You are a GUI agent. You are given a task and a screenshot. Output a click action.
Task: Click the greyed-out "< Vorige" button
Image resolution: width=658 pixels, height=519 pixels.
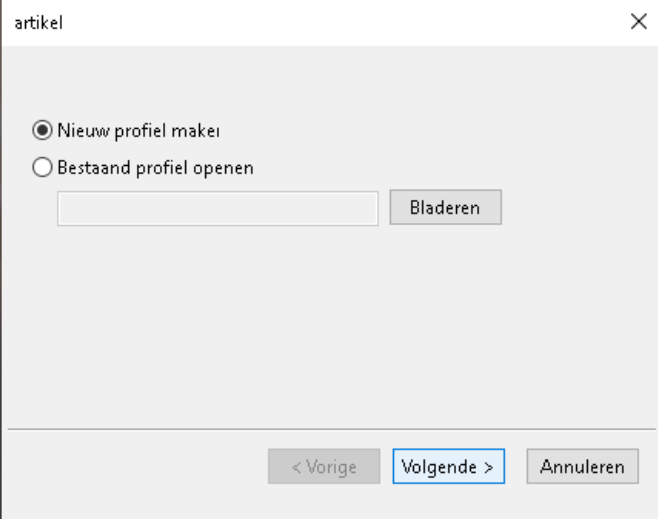[324, 467]
